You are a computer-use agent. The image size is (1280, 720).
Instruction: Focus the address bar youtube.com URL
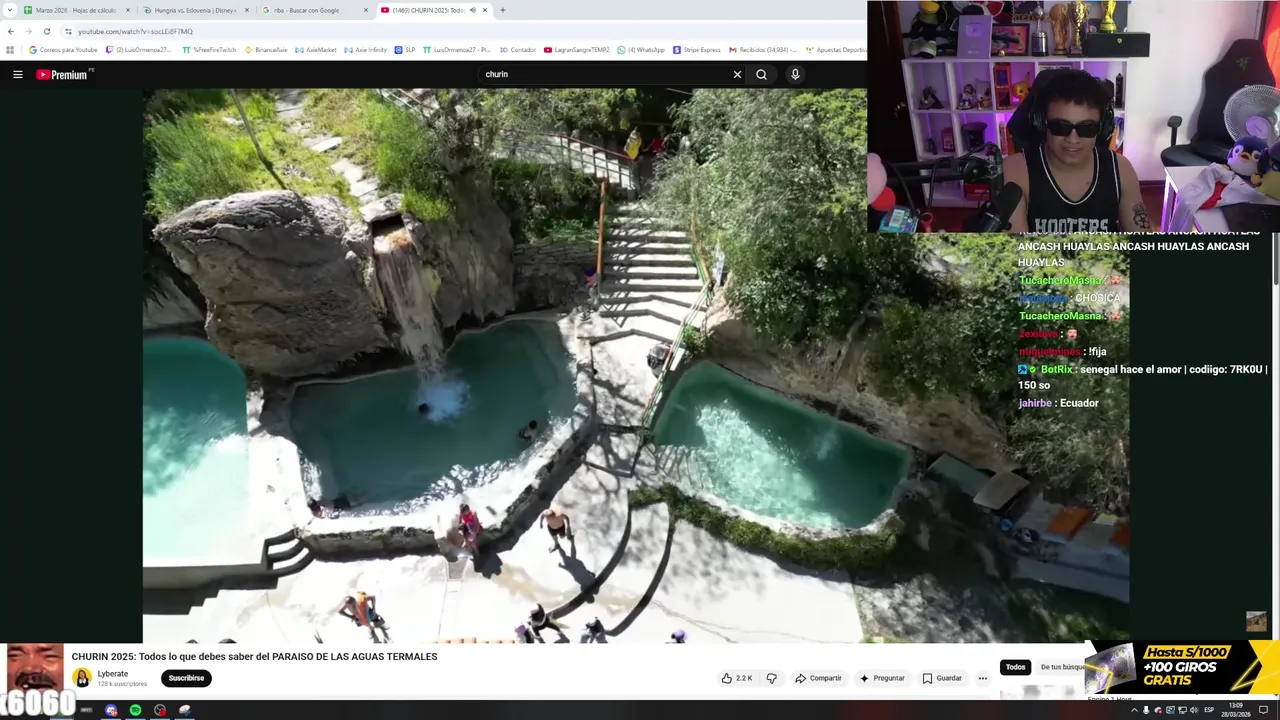135,31
